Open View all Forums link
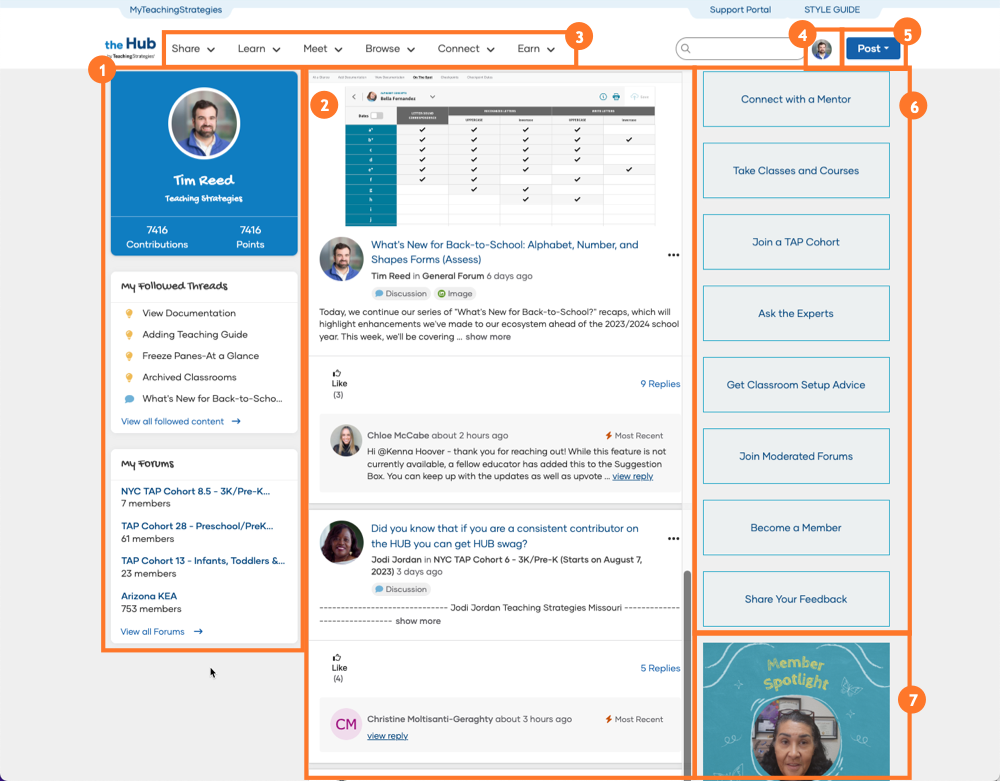The height and width of the screenshot is (781, 1000). pyautogui.click(x=161, y=632)
